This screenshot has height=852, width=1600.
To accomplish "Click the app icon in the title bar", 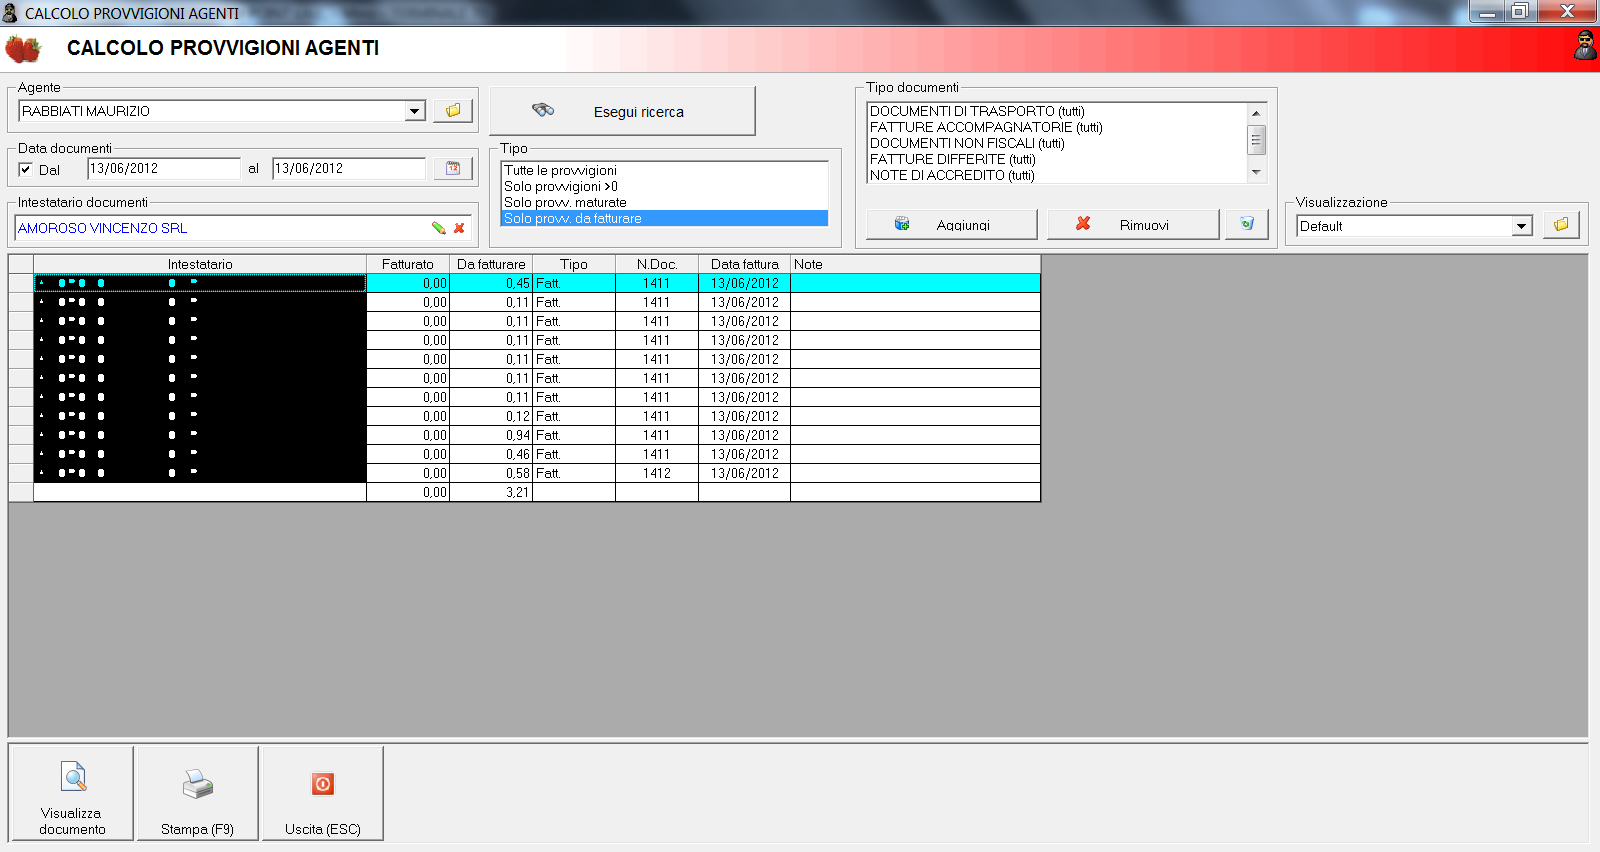I will [10, 13].
